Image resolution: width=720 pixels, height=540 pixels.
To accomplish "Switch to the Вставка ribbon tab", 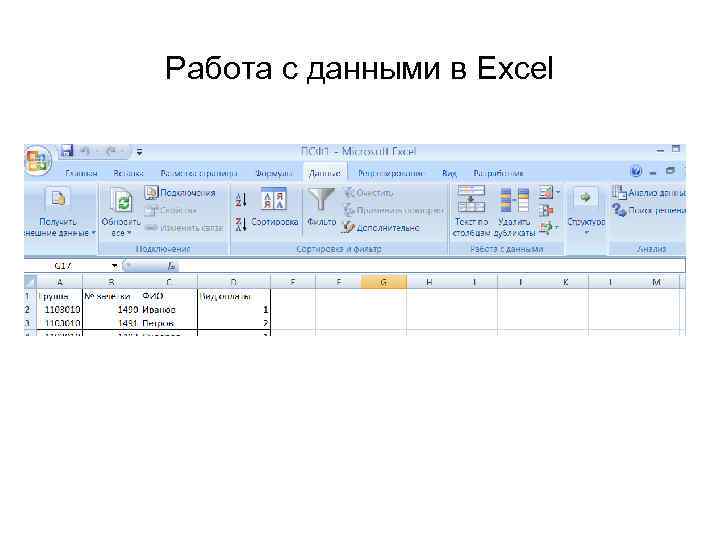I will point(129,173).
